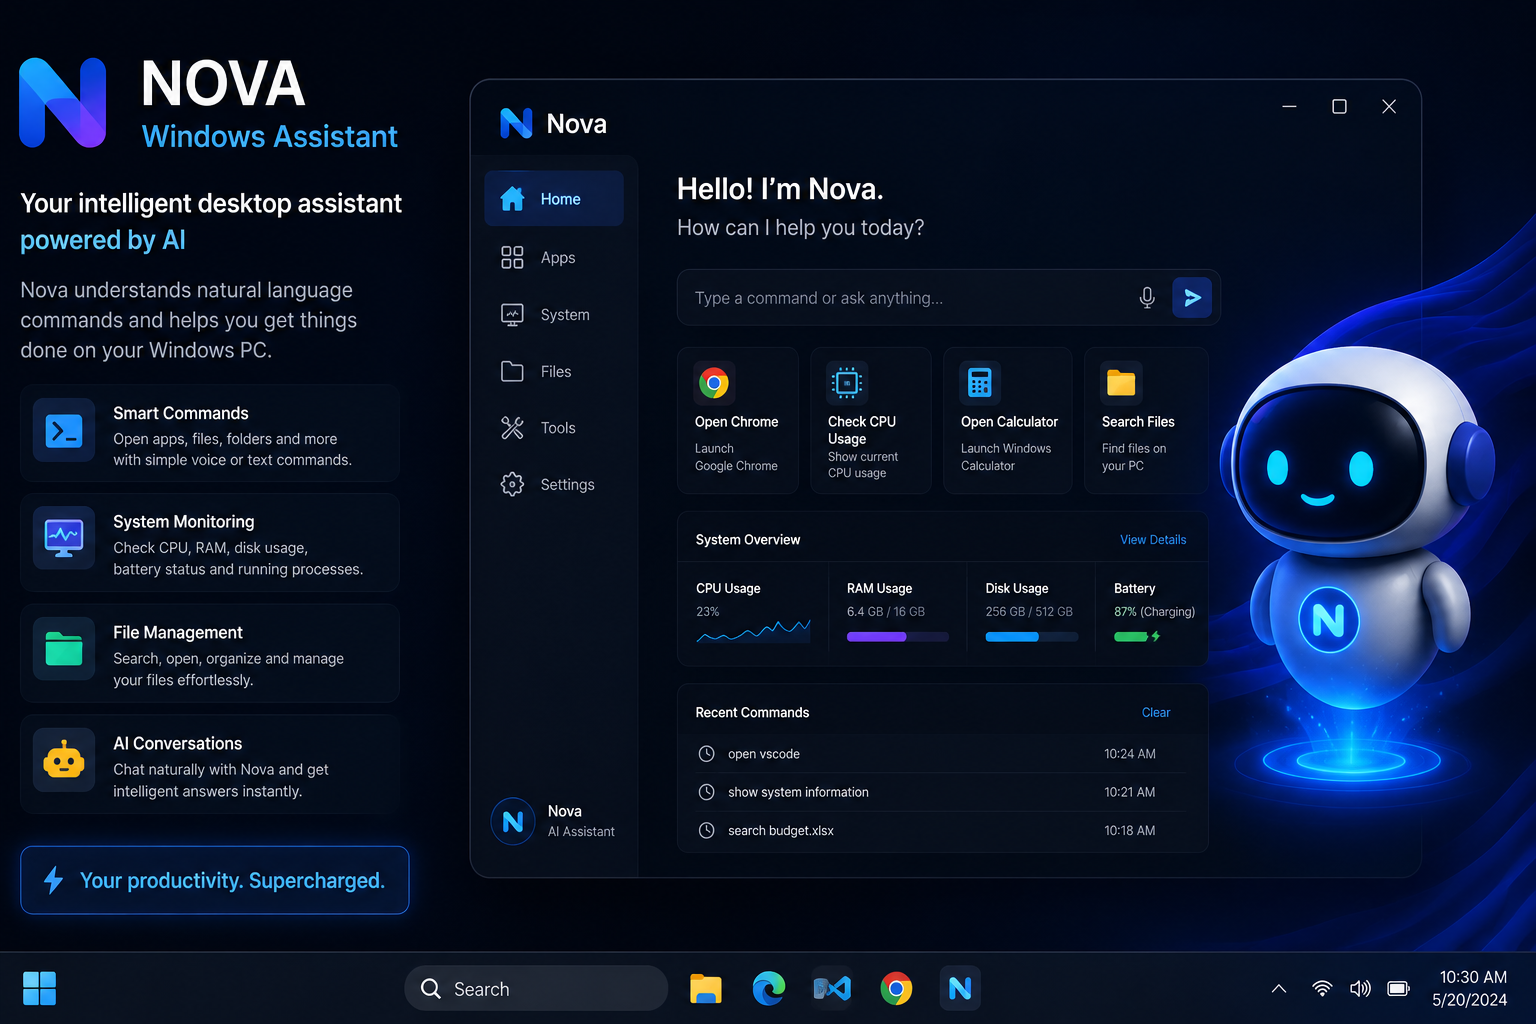This screenshot has height=1024, width=1536.
Task: Select the 'search budget.xlsx' recent command
Action: [x=942, y=830]
